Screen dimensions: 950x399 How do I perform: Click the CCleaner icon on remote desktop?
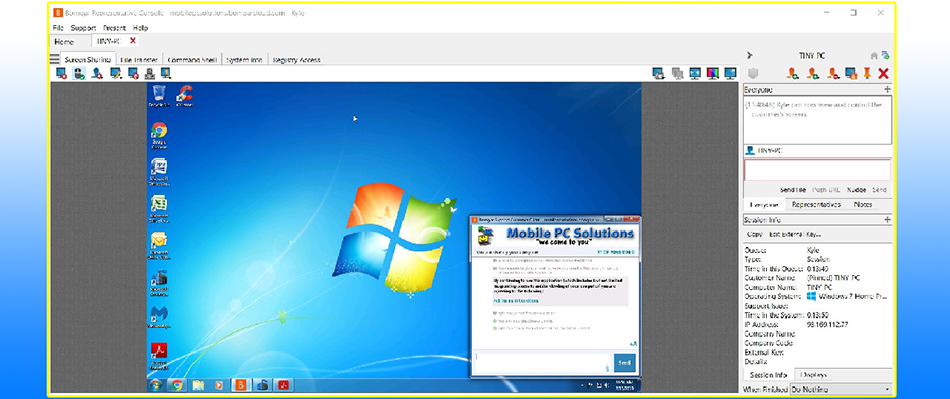click(x=184, y=96)
